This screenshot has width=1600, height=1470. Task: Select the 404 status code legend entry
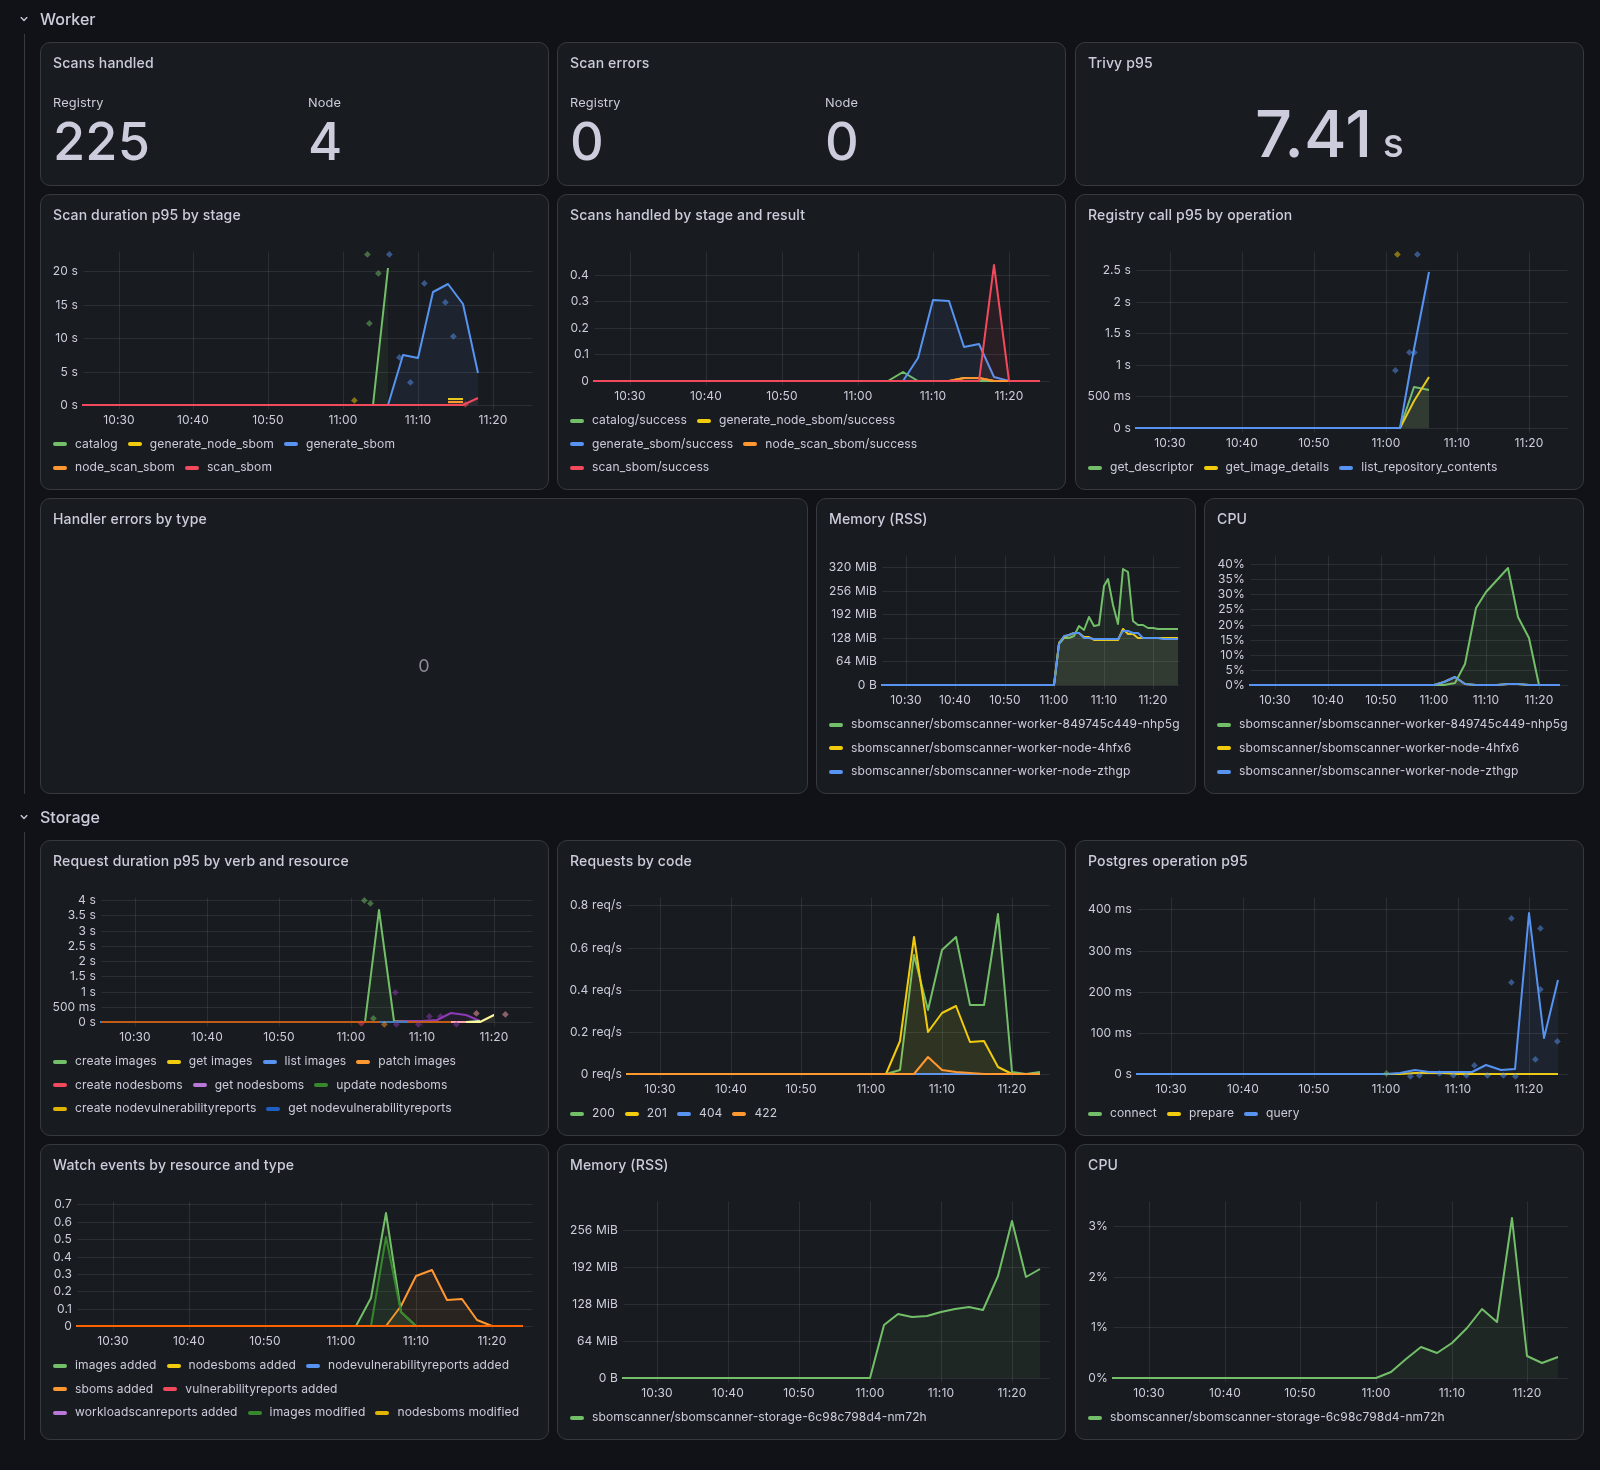710,1113
